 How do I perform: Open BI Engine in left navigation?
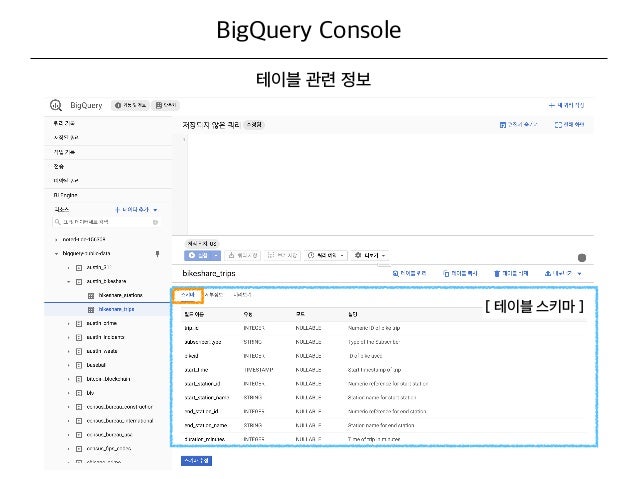coord(65,195)
